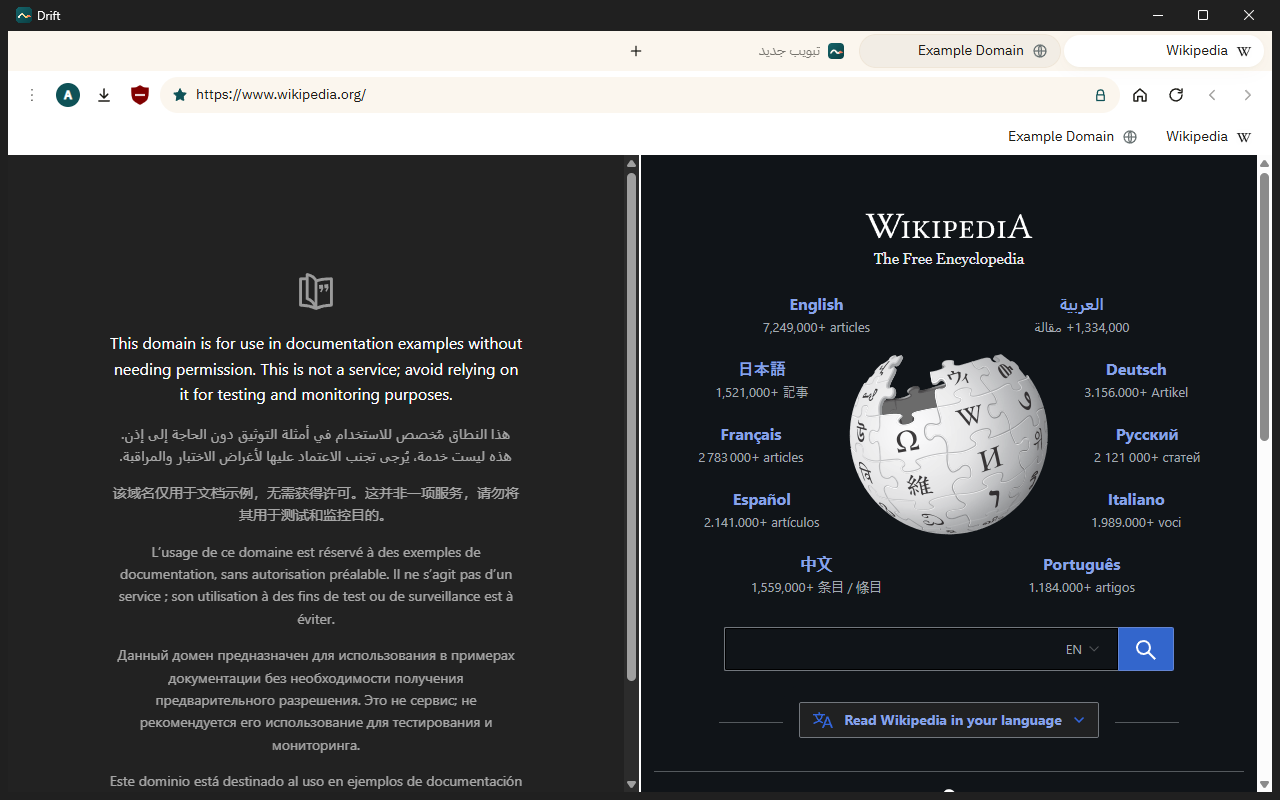
Task: Click the Wikipedia pane scrollbar up arrow
Action: [1264, 163]
